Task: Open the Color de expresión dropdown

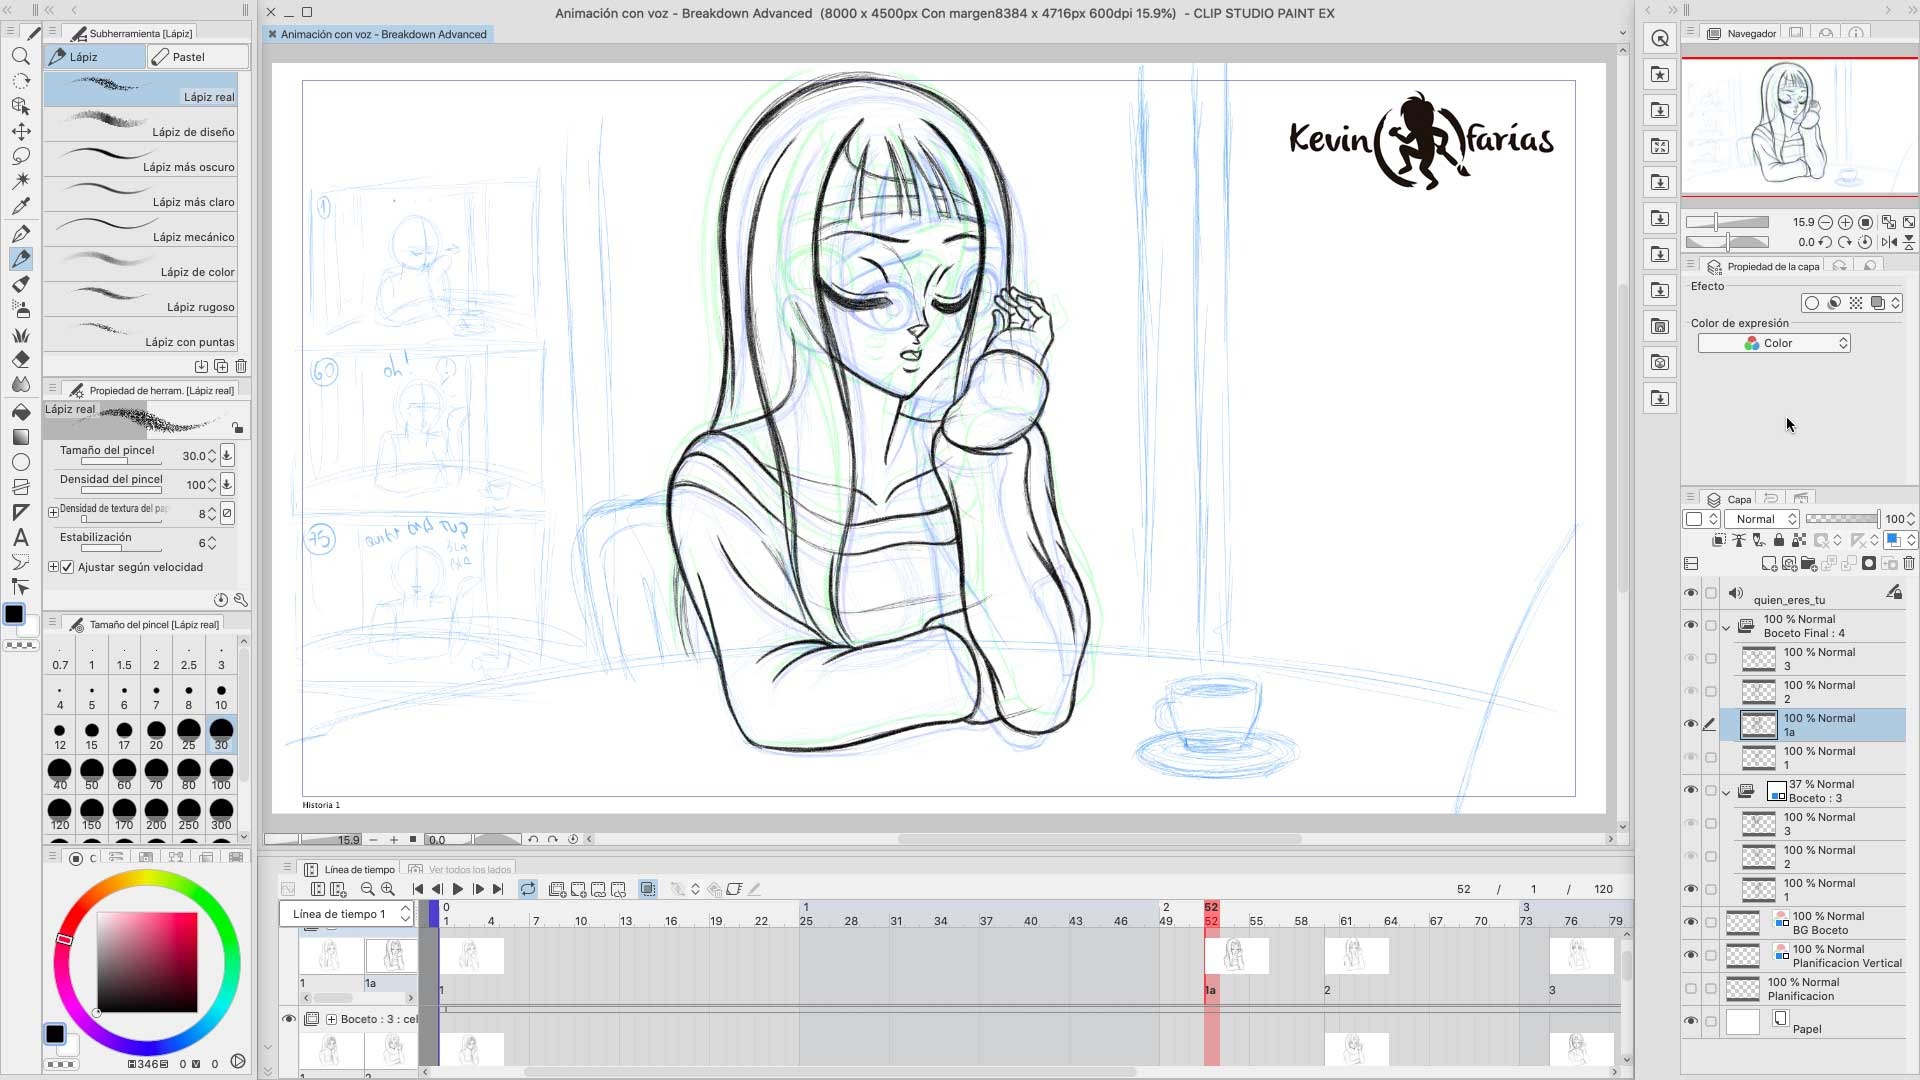Action: [x=1774, y=343]
